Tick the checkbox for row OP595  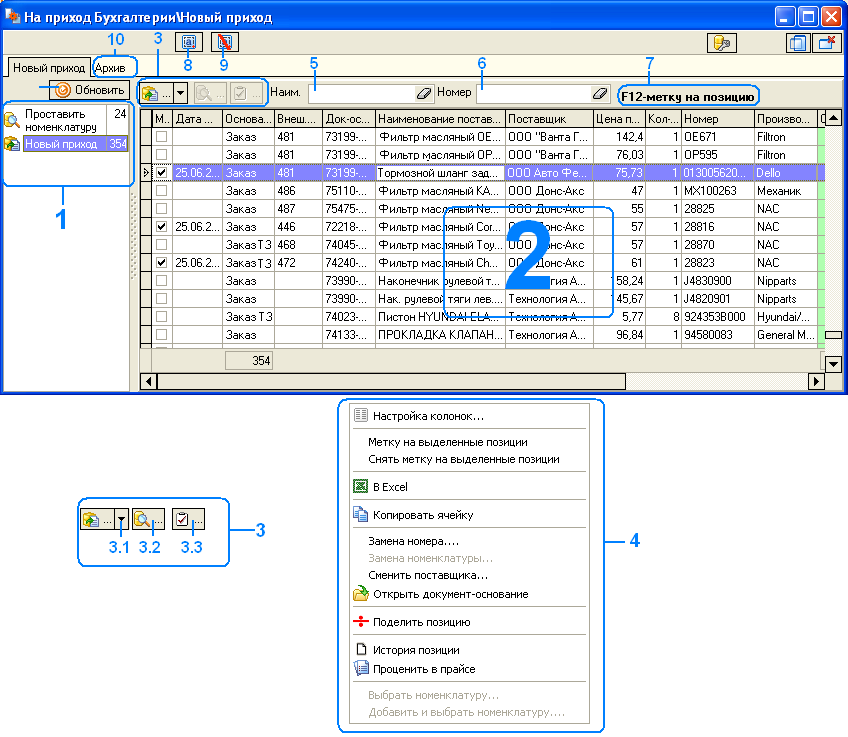point(161,155)
